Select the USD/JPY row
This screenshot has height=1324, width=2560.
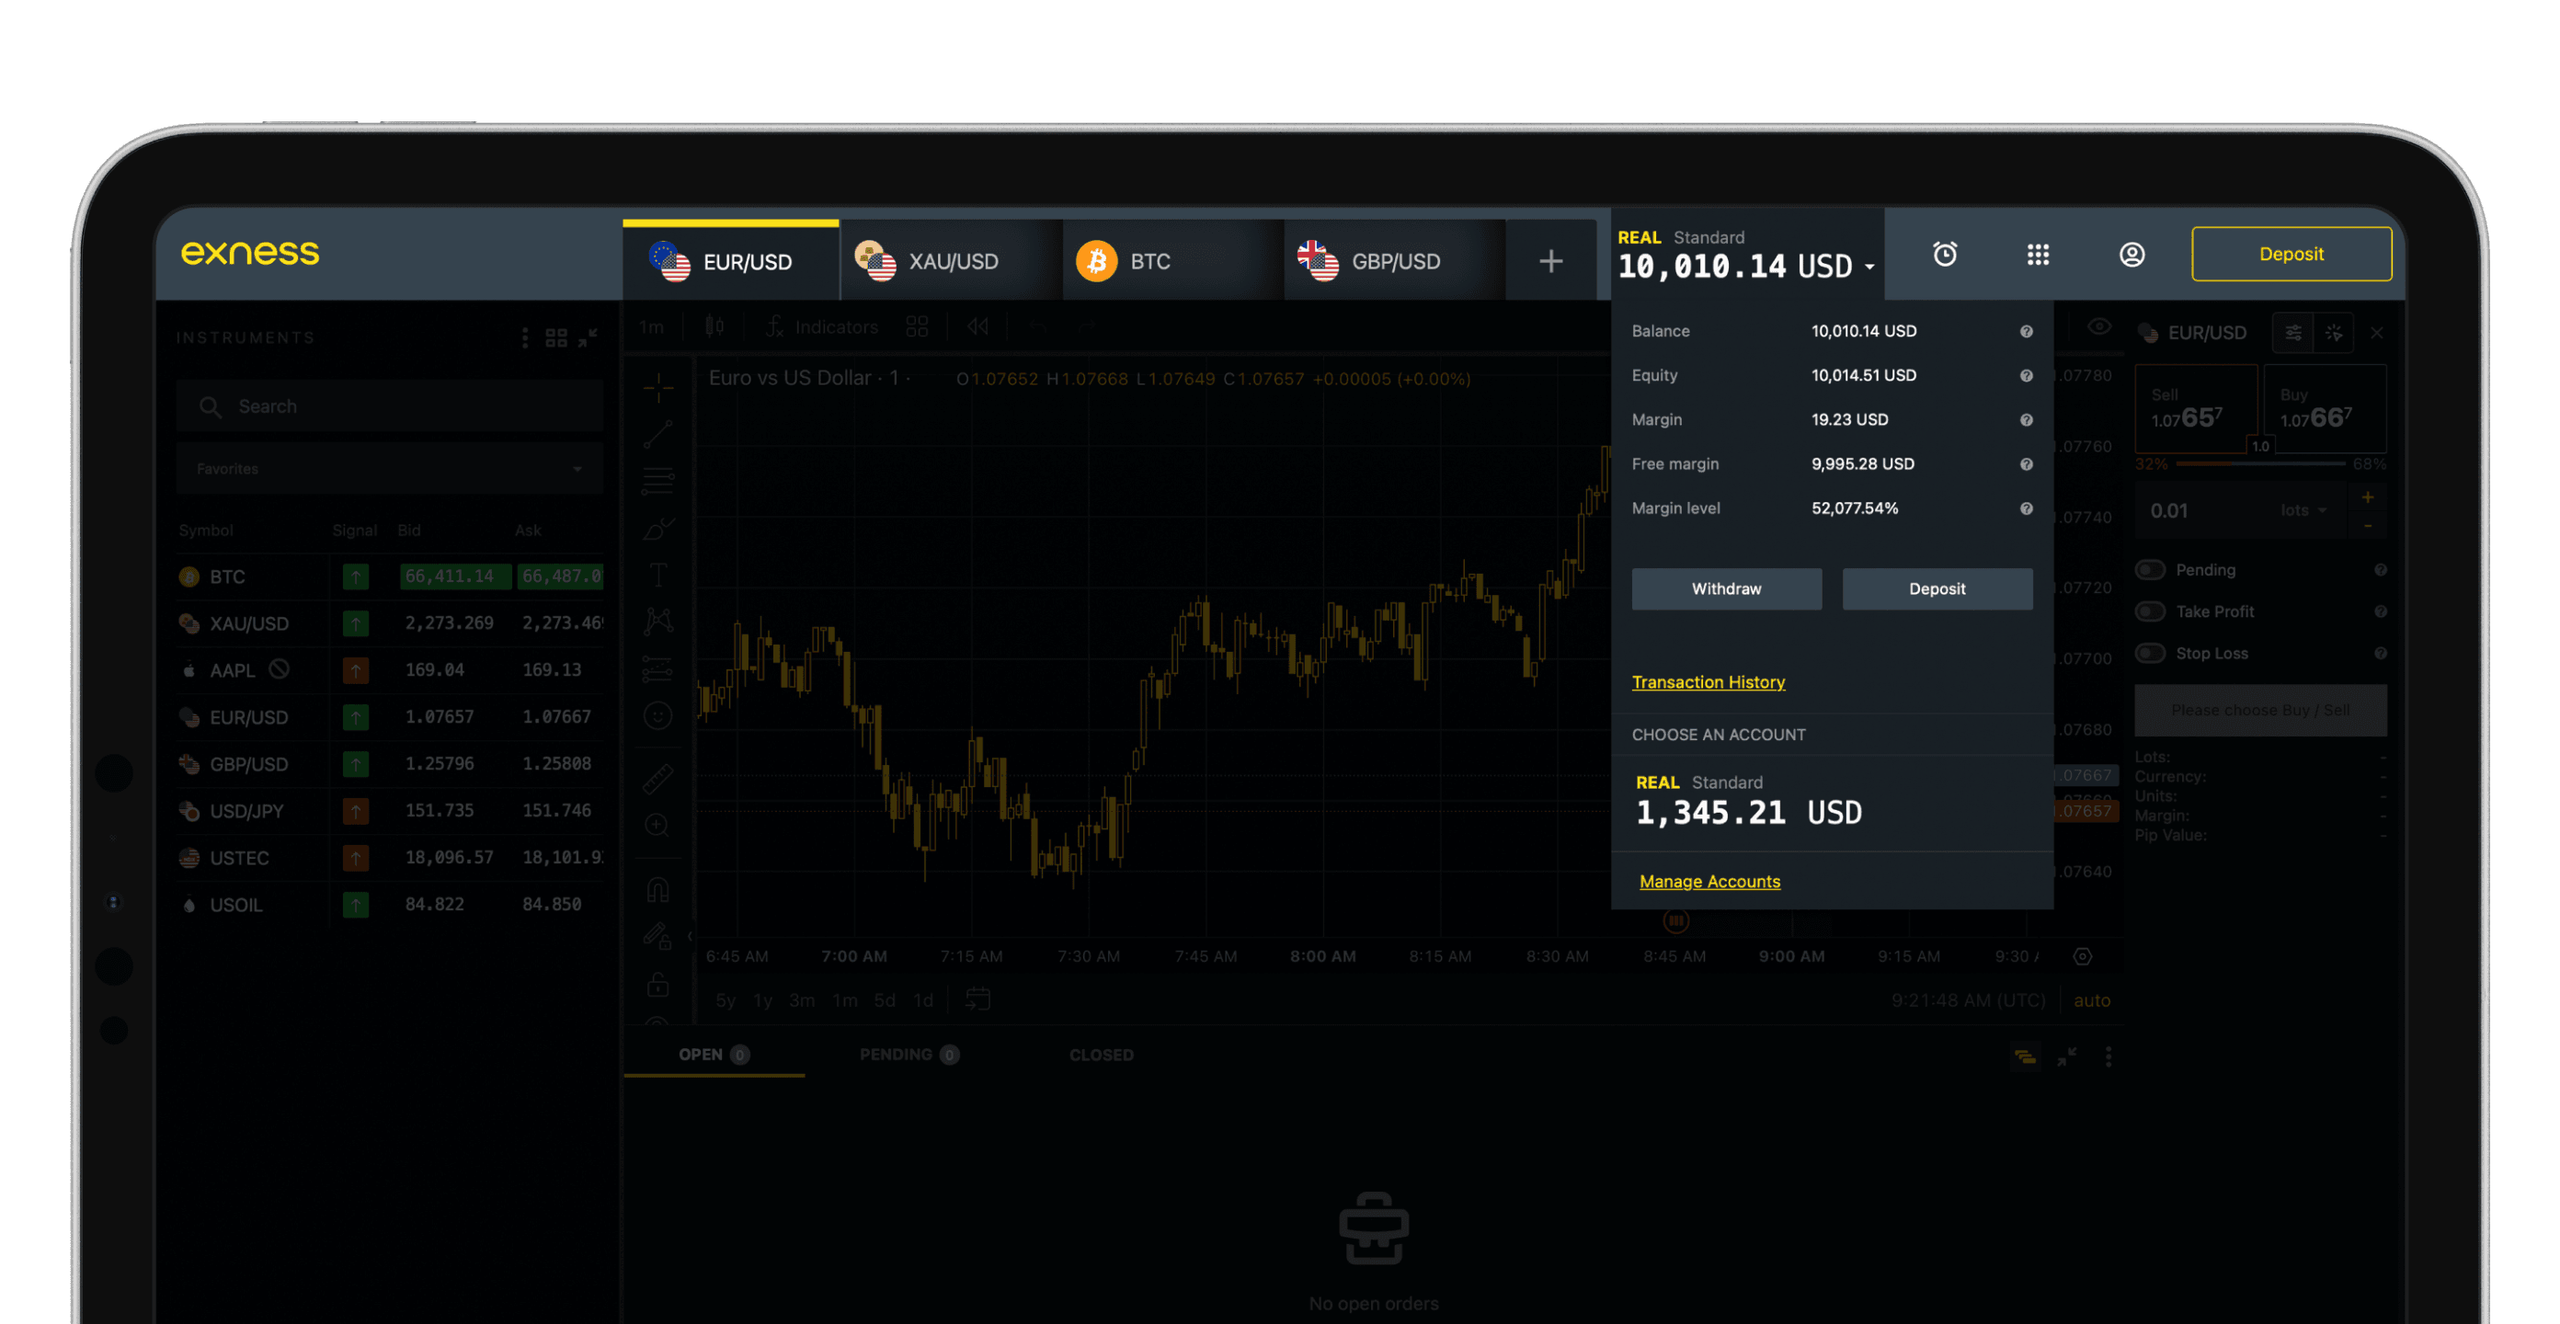pos(389,810)
